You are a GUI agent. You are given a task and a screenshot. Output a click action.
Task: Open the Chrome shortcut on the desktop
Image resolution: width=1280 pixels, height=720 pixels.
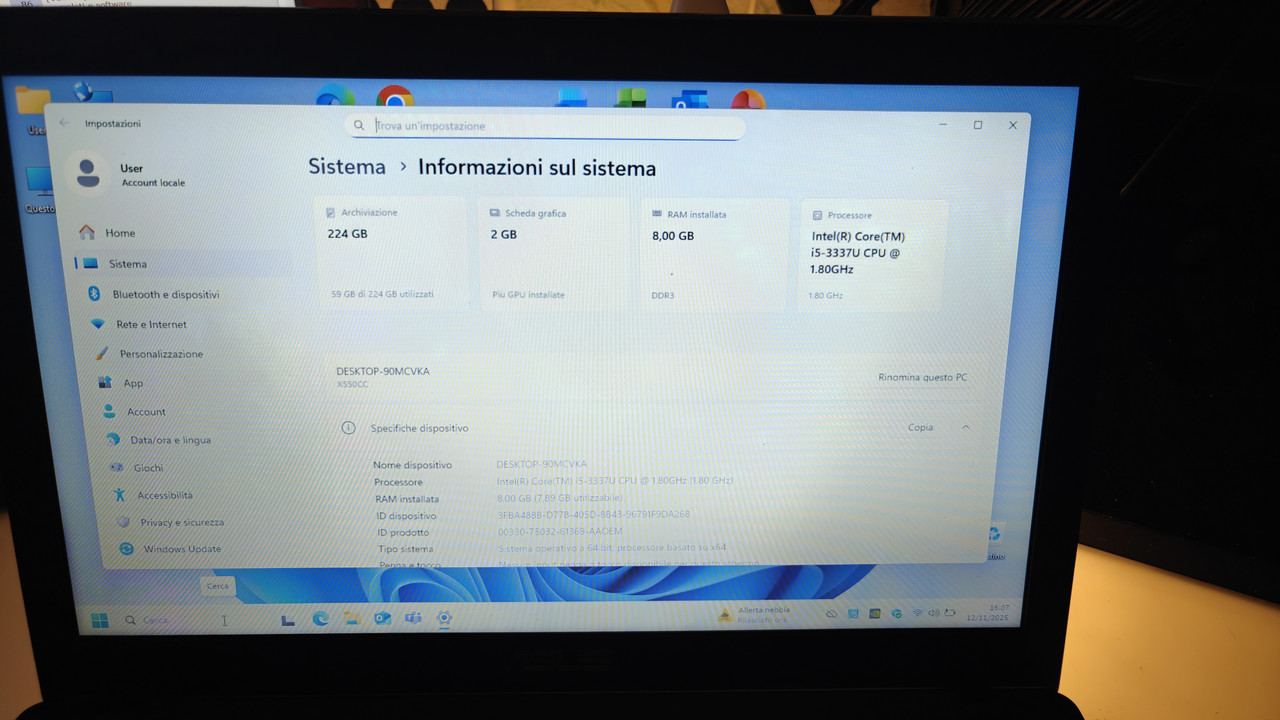tap(395, 97)
